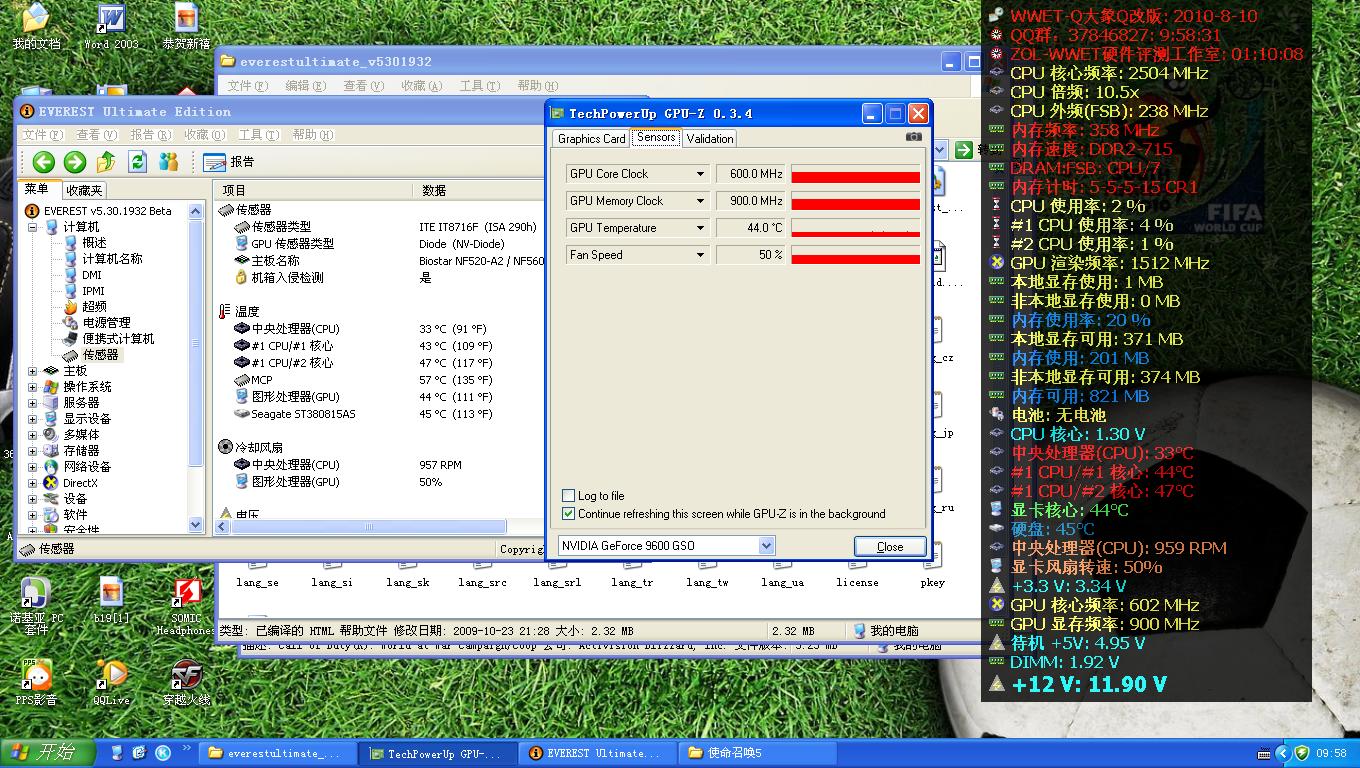Enable Log to file checkbox

pyautogui.click(x=569, y=496)
